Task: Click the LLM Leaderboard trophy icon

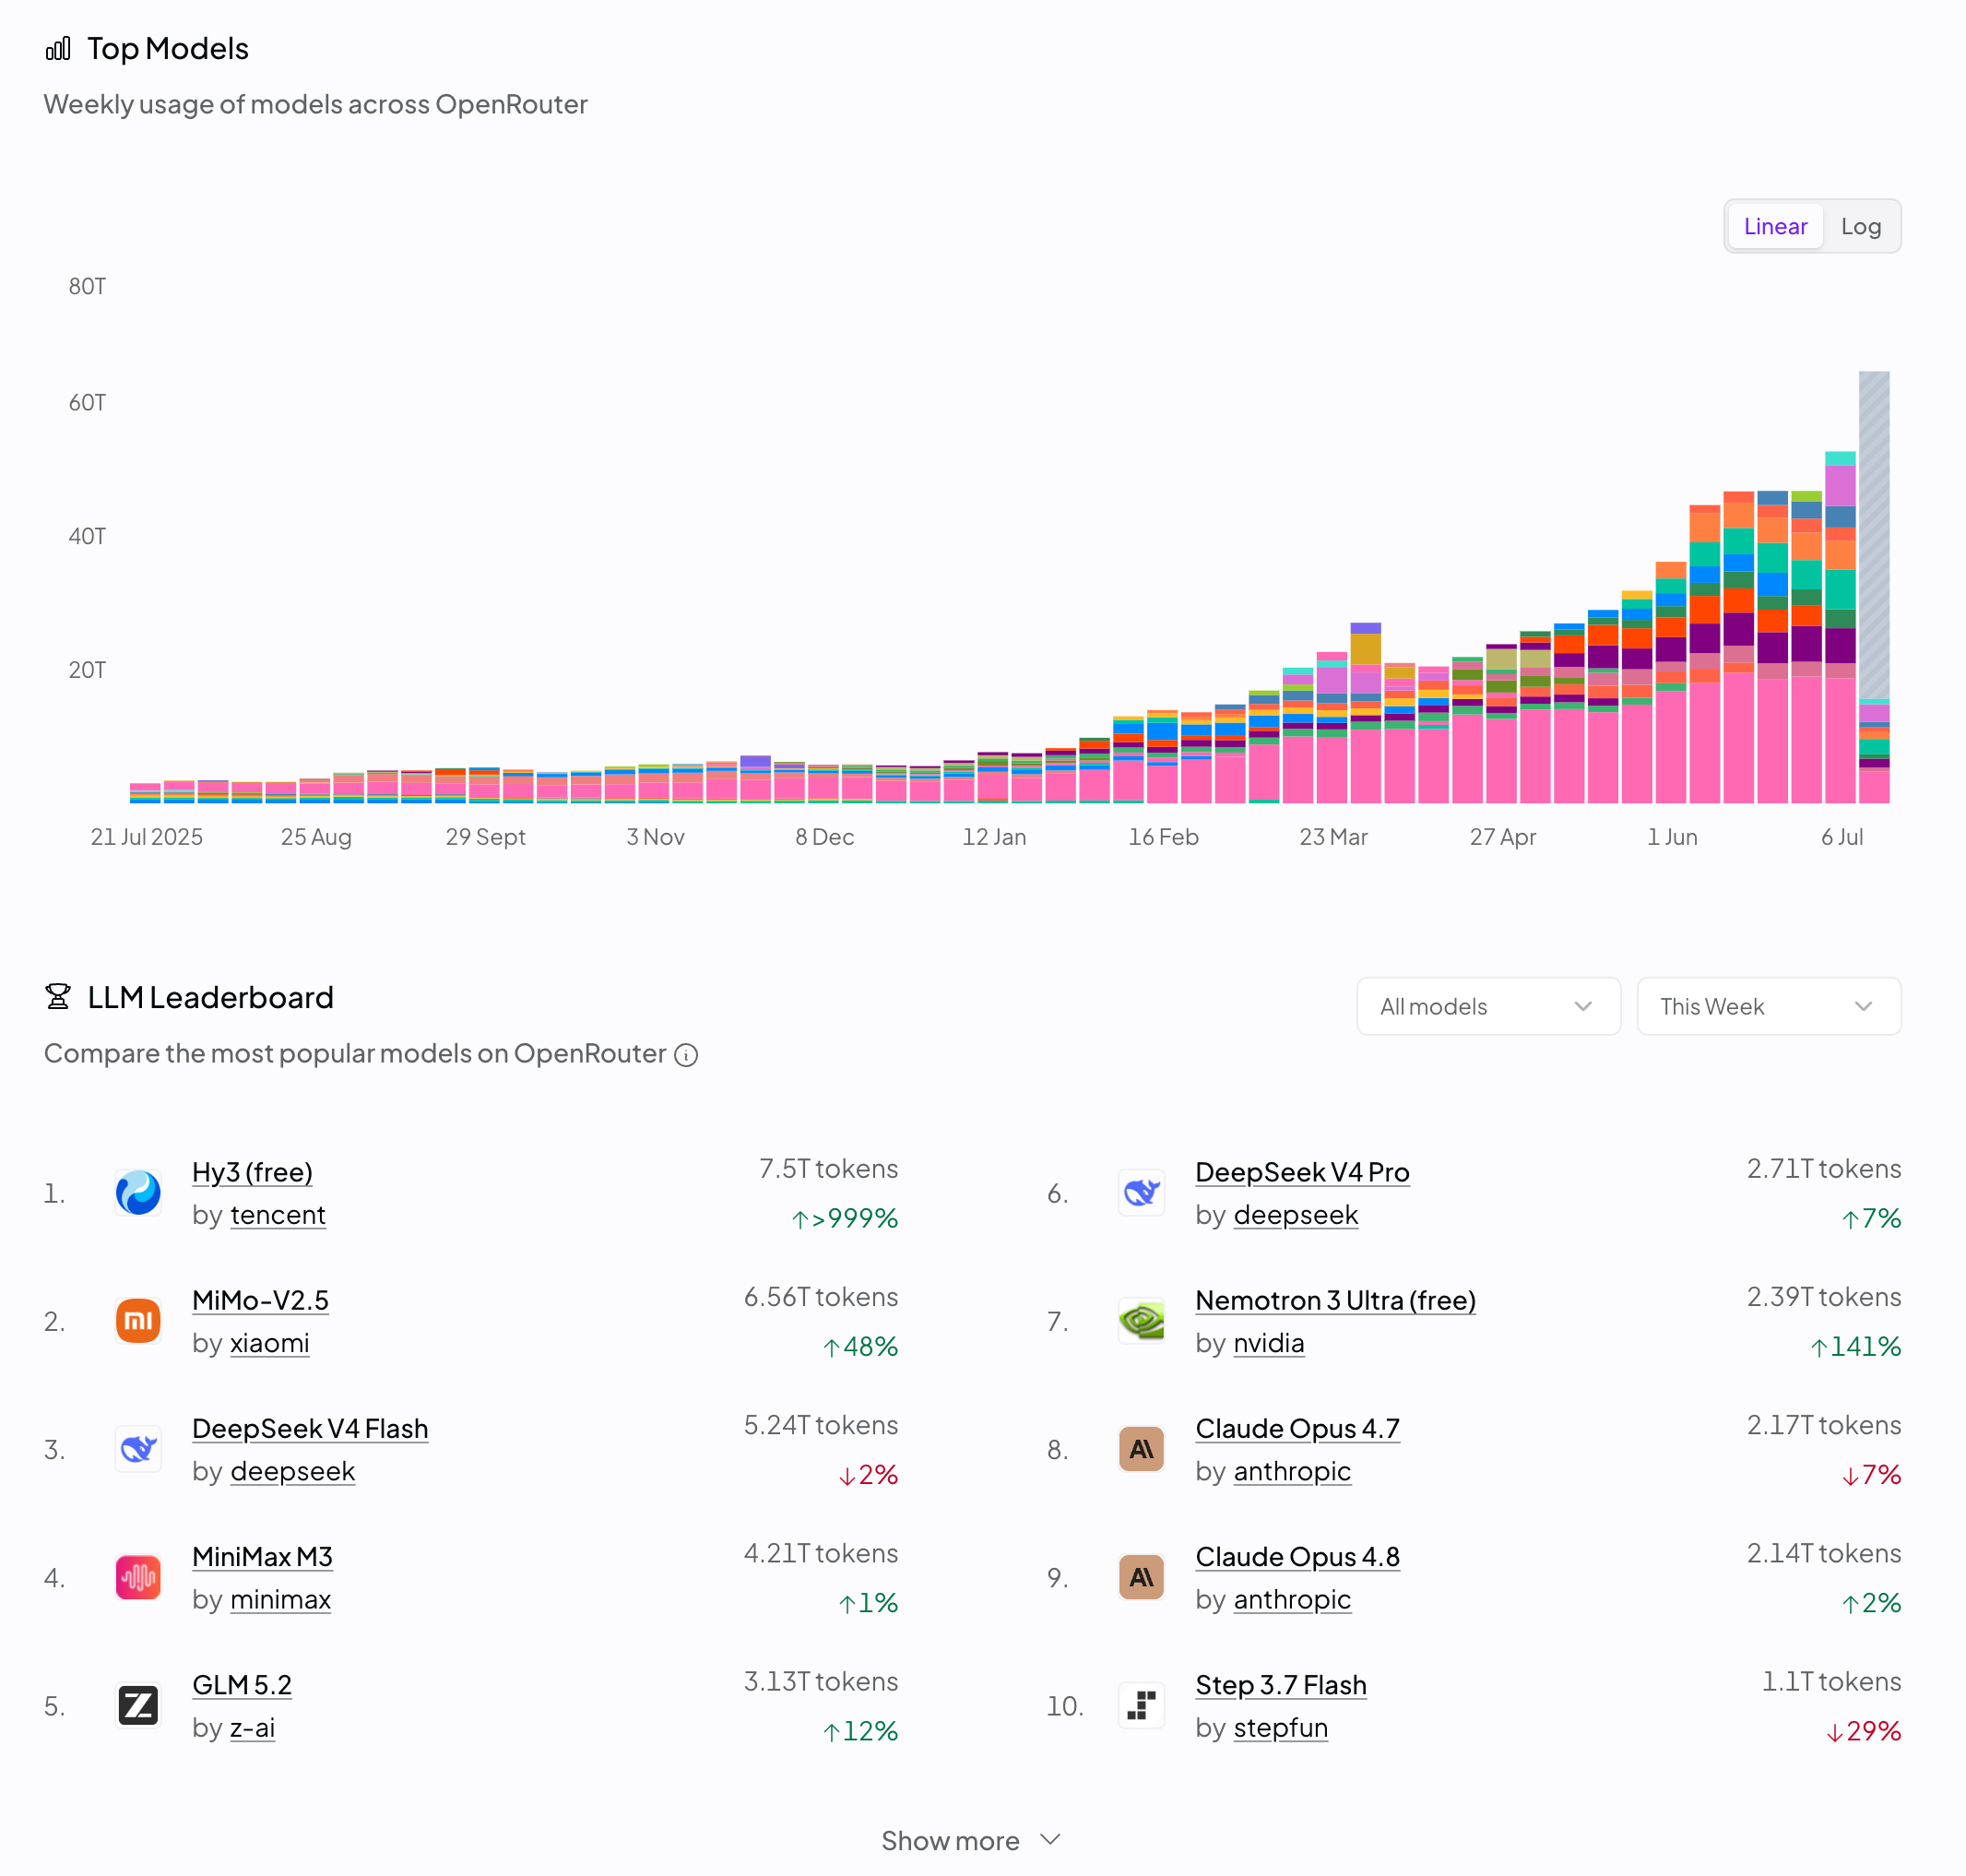Action: [x=58, y=997]
